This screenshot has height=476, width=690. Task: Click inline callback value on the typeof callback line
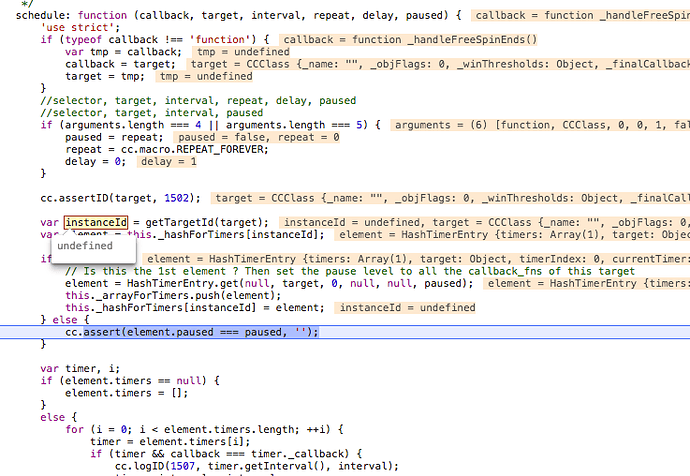click(x=410, y=40)
